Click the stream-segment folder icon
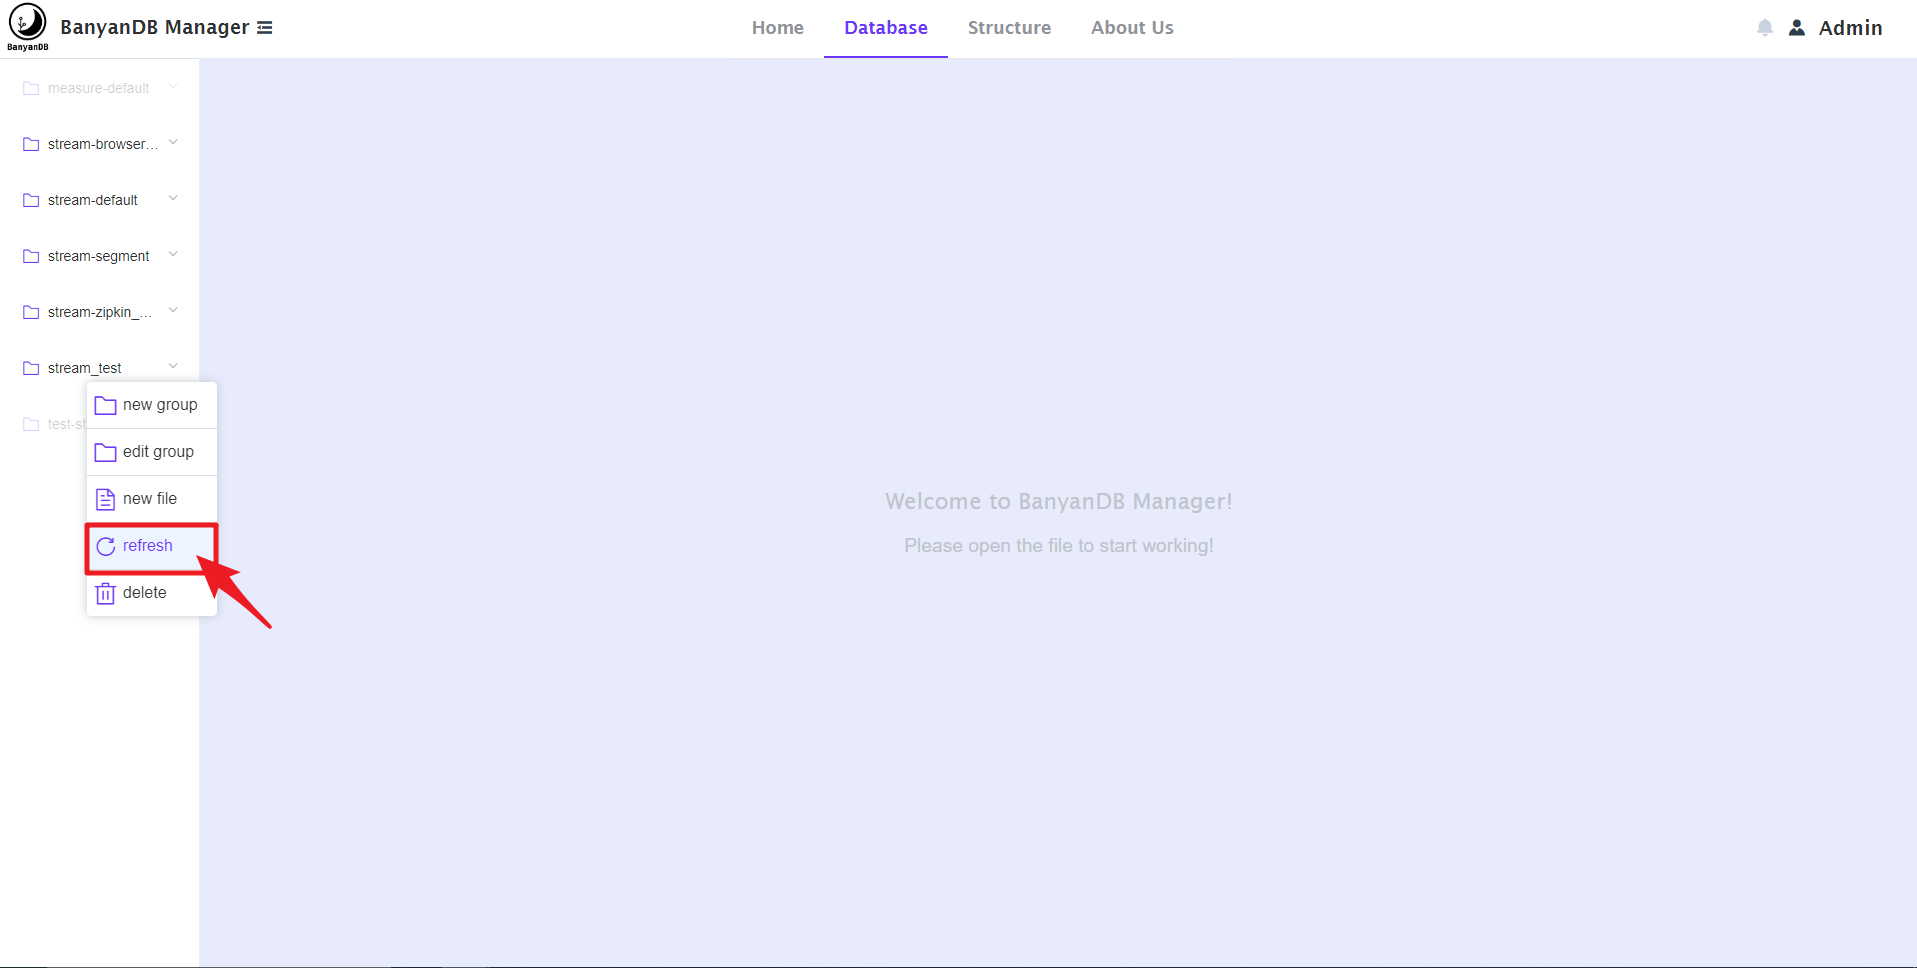The width and height of the screenshot is (1917, 968). [x=31, y=256]
